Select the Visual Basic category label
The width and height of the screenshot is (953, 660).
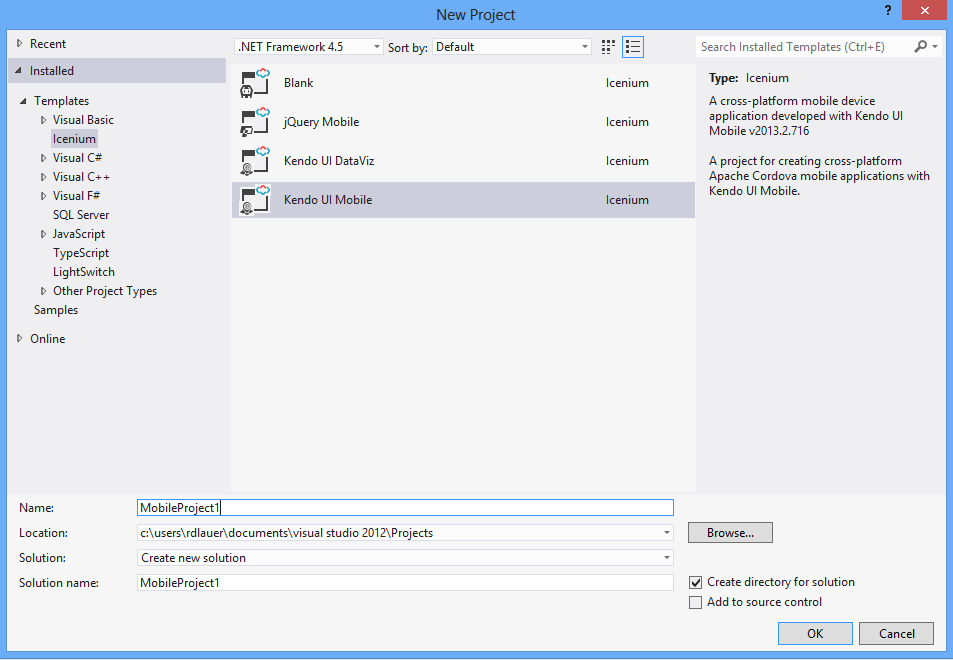[83, 120]
